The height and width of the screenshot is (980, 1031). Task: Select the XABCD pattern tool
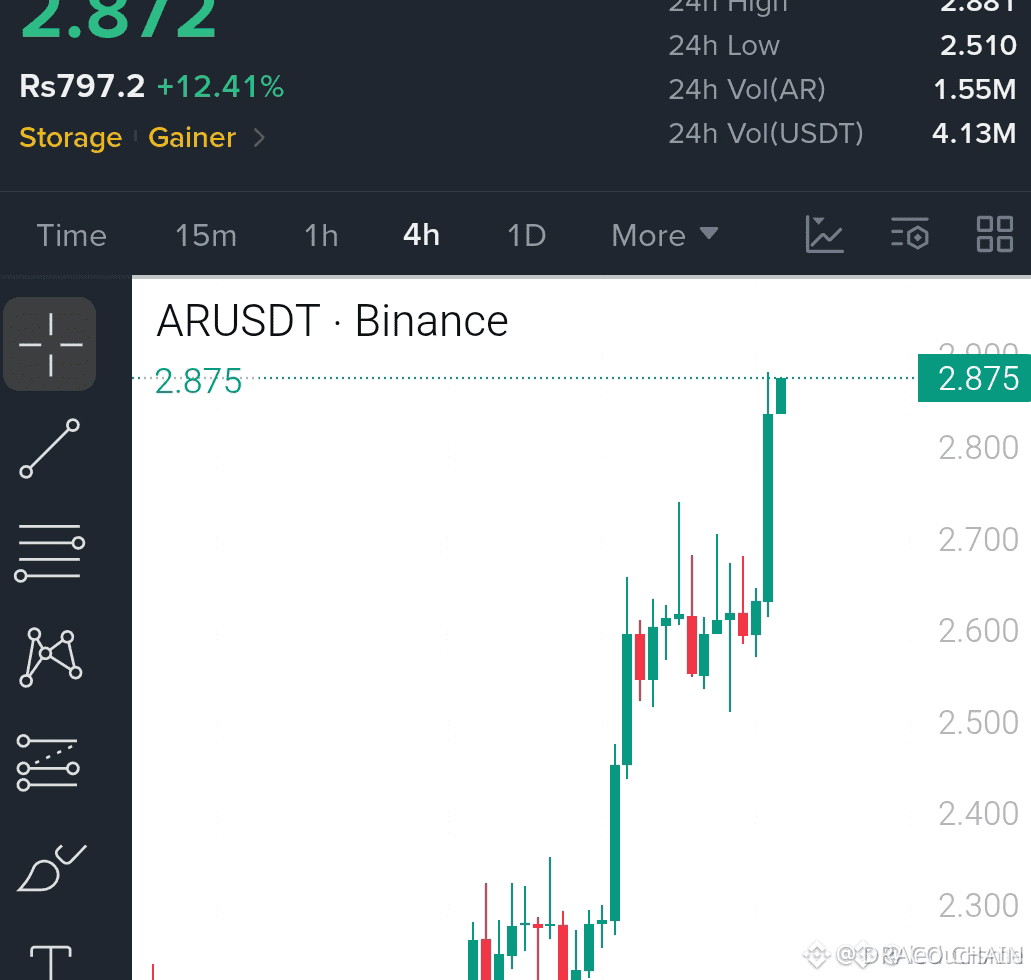tap(51, 658)
